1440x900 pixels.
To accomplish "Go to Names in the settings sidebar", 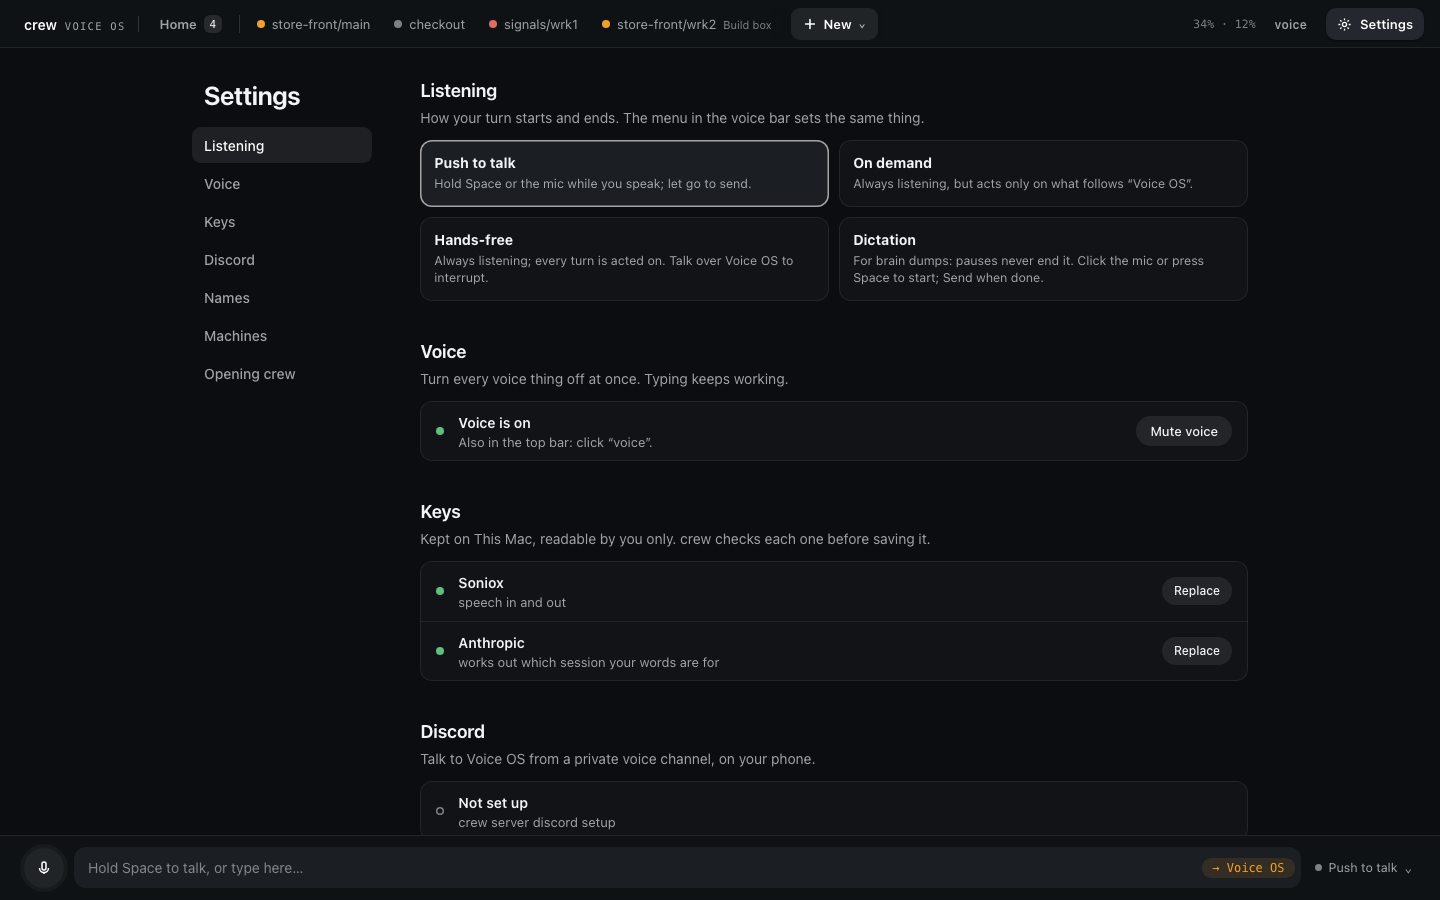I will (x=282, y=298).
